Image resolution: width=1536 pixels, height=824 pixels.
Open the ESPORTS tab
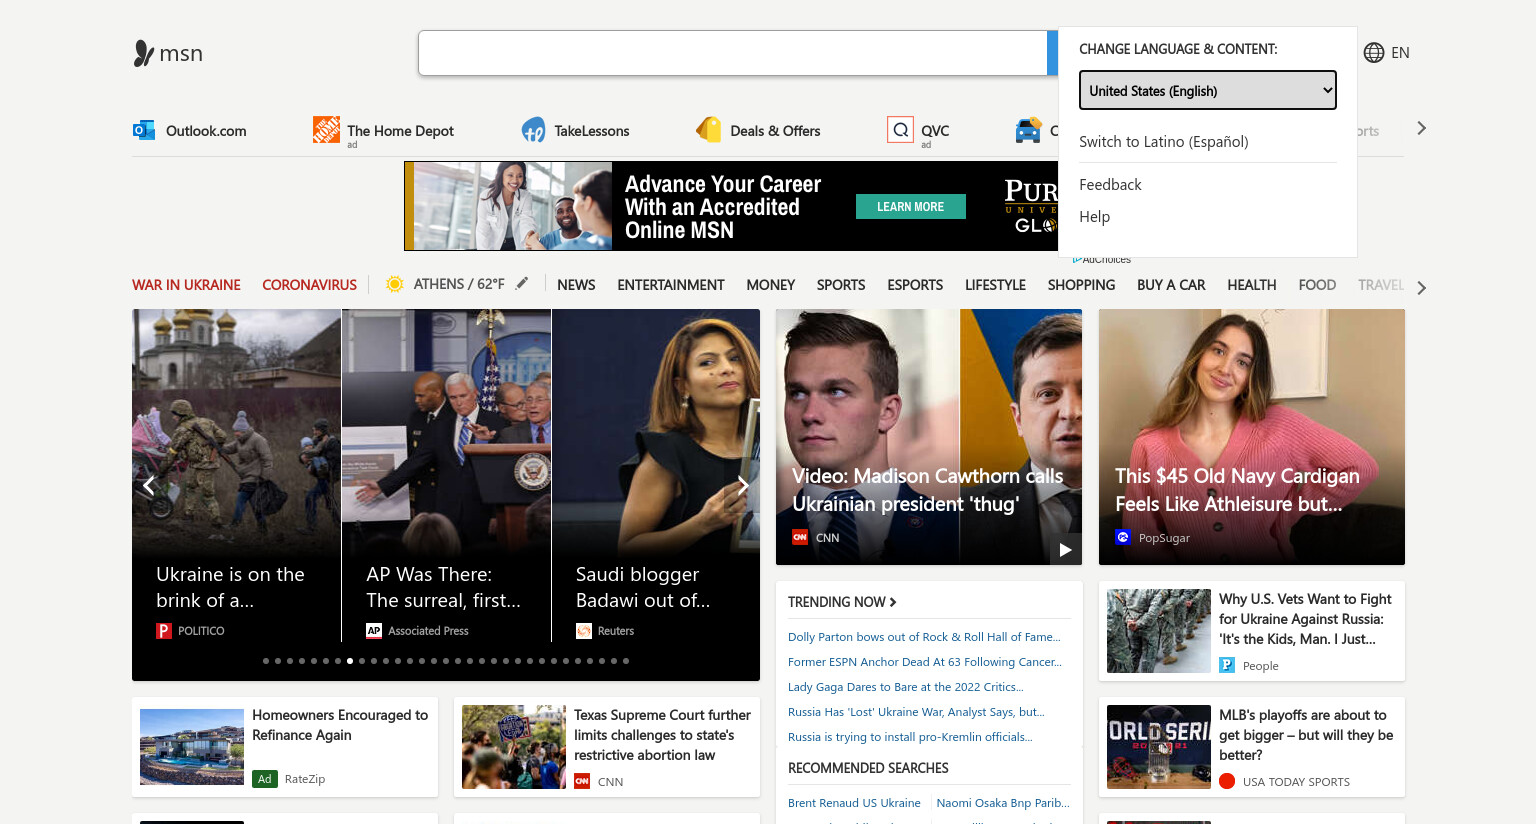tap(915, 285)
